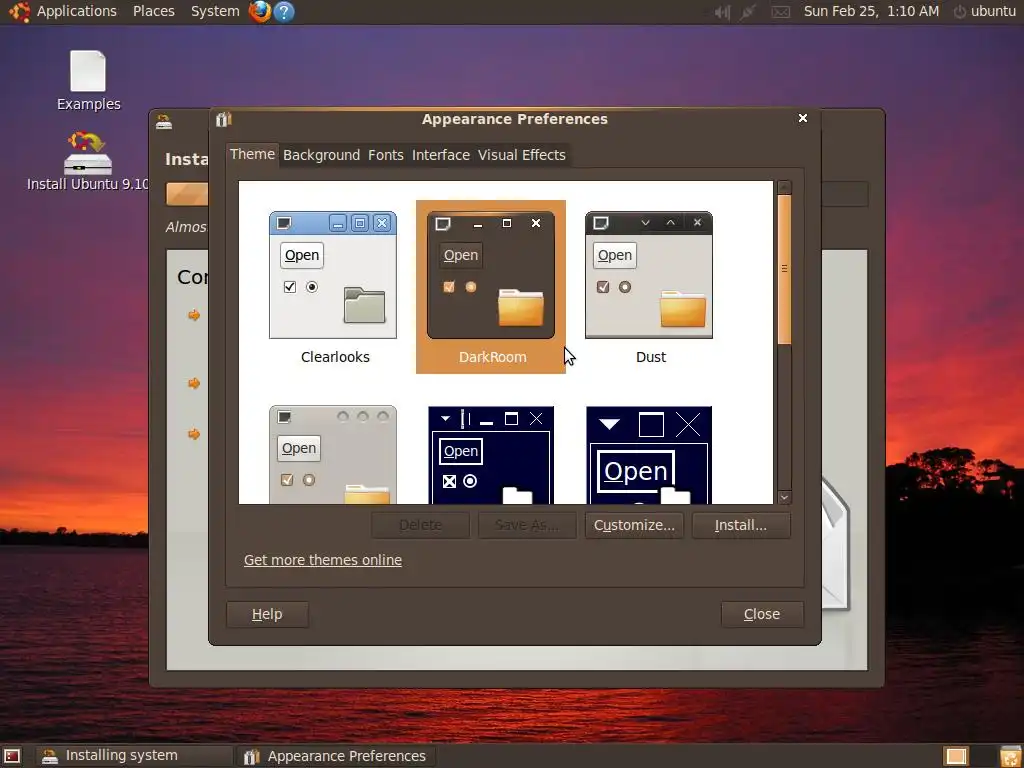Switch to the Background tab
Viewport: 1024px width, 768px height.
pos(321,155)
